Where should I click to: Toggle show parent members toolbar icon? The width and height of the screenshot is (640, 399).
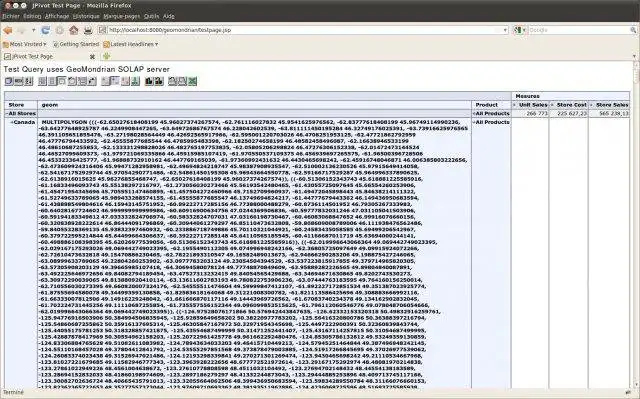(42, 81)
